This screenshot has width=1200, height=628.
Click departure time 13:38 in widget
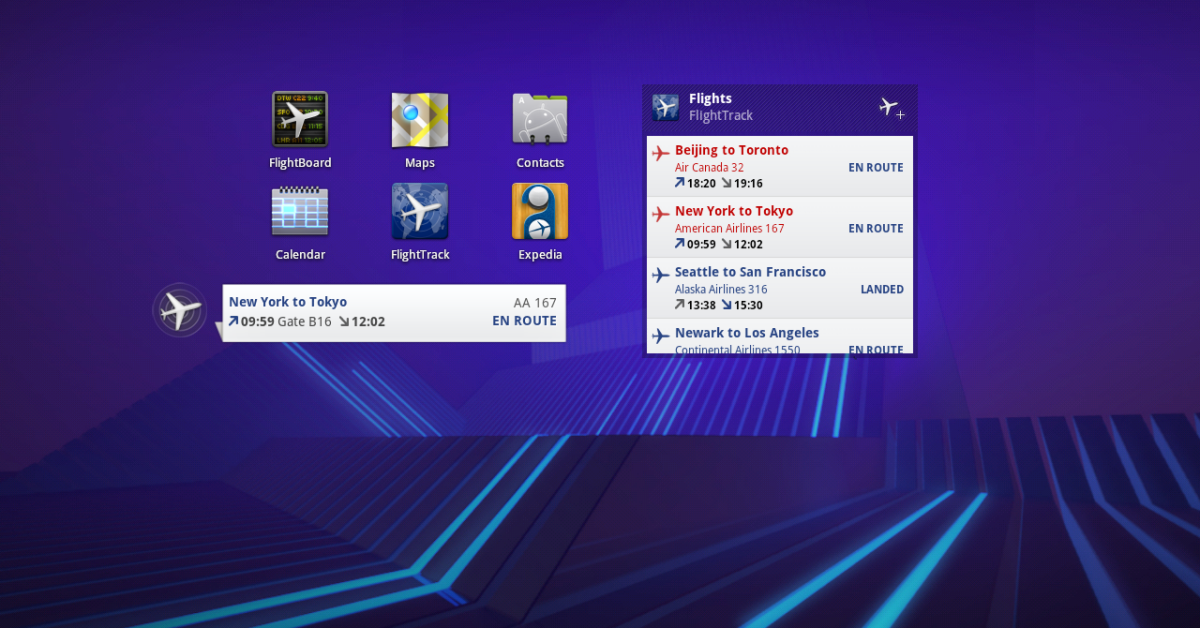(x=701, y=306)
